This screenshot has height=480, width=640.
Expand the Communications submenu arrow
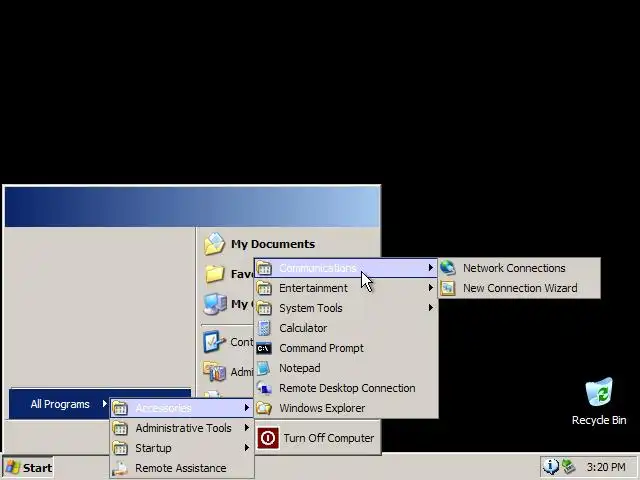tap(430, 268)
